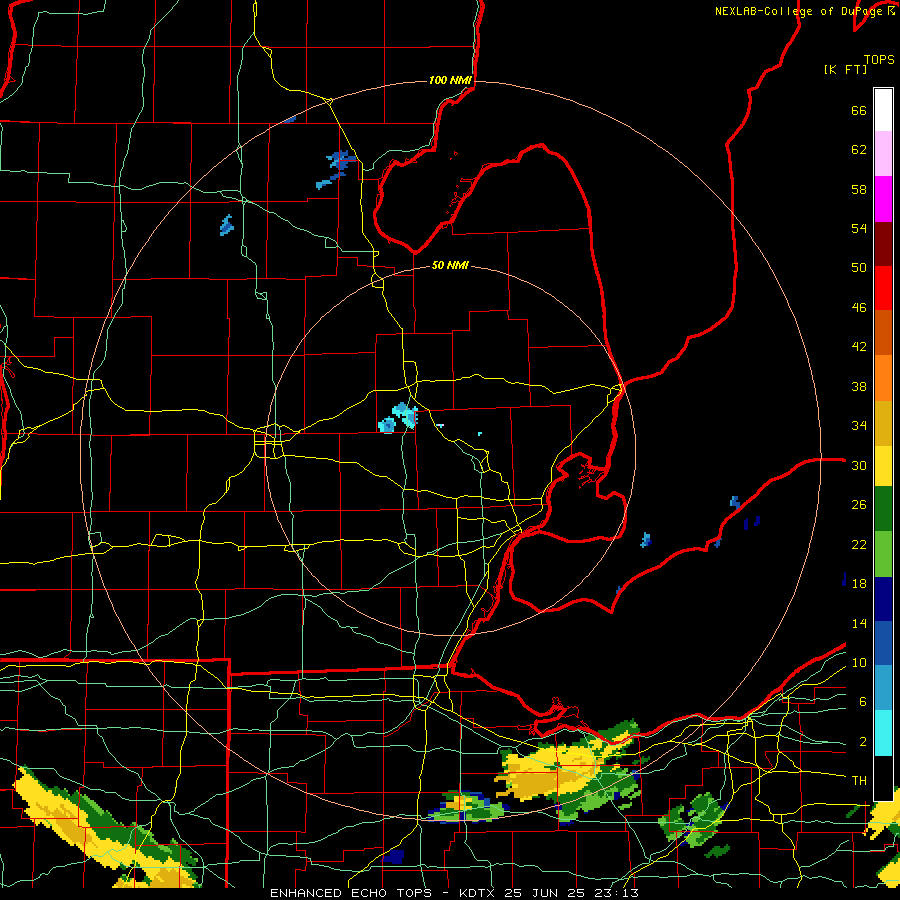Click the 50 NMI range ring label

(450, 265)
